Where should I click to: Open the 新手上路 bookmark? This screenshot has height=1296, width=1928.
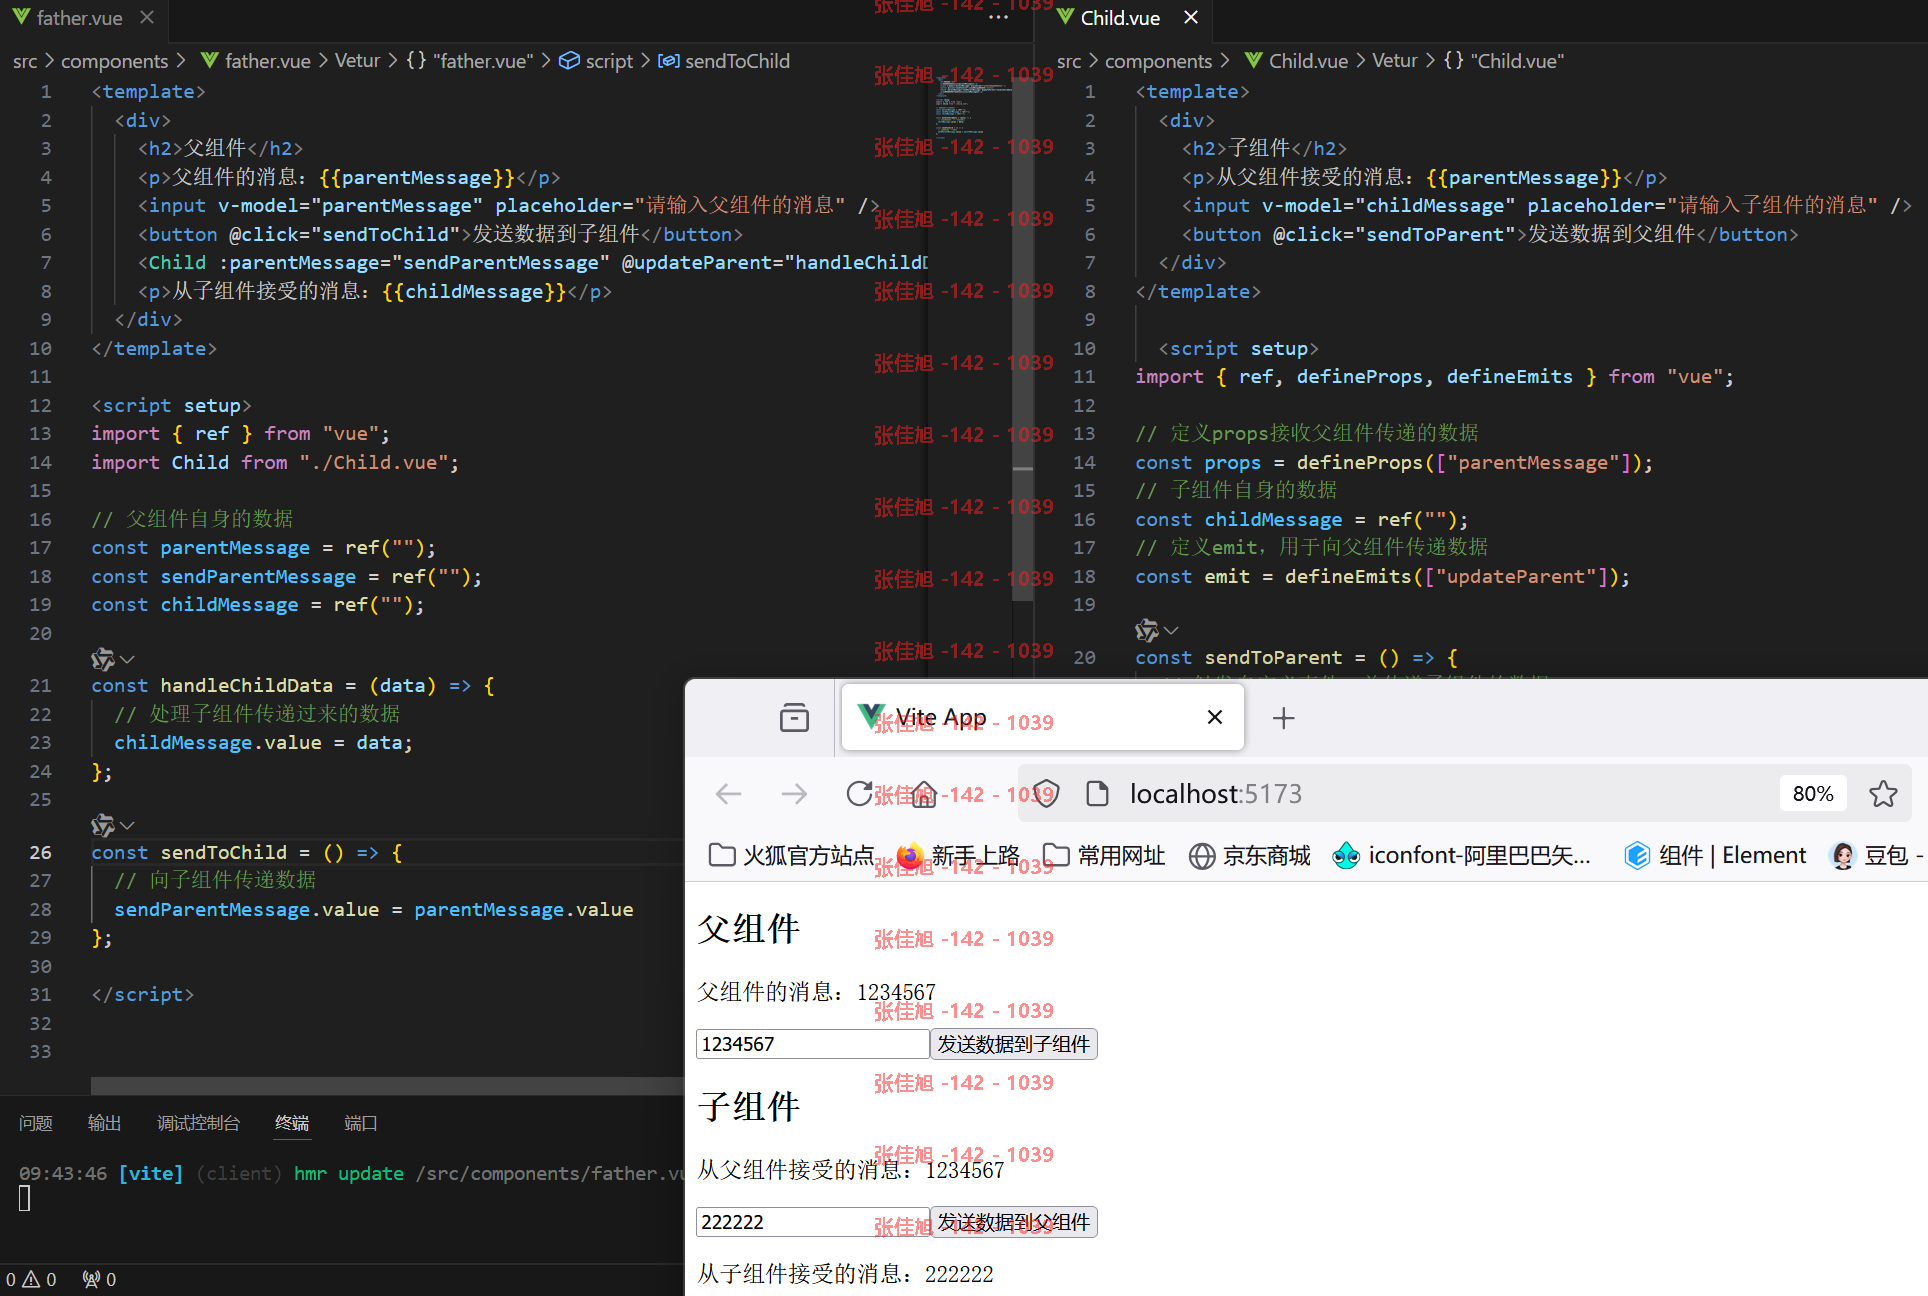click(x=958, y=855)
